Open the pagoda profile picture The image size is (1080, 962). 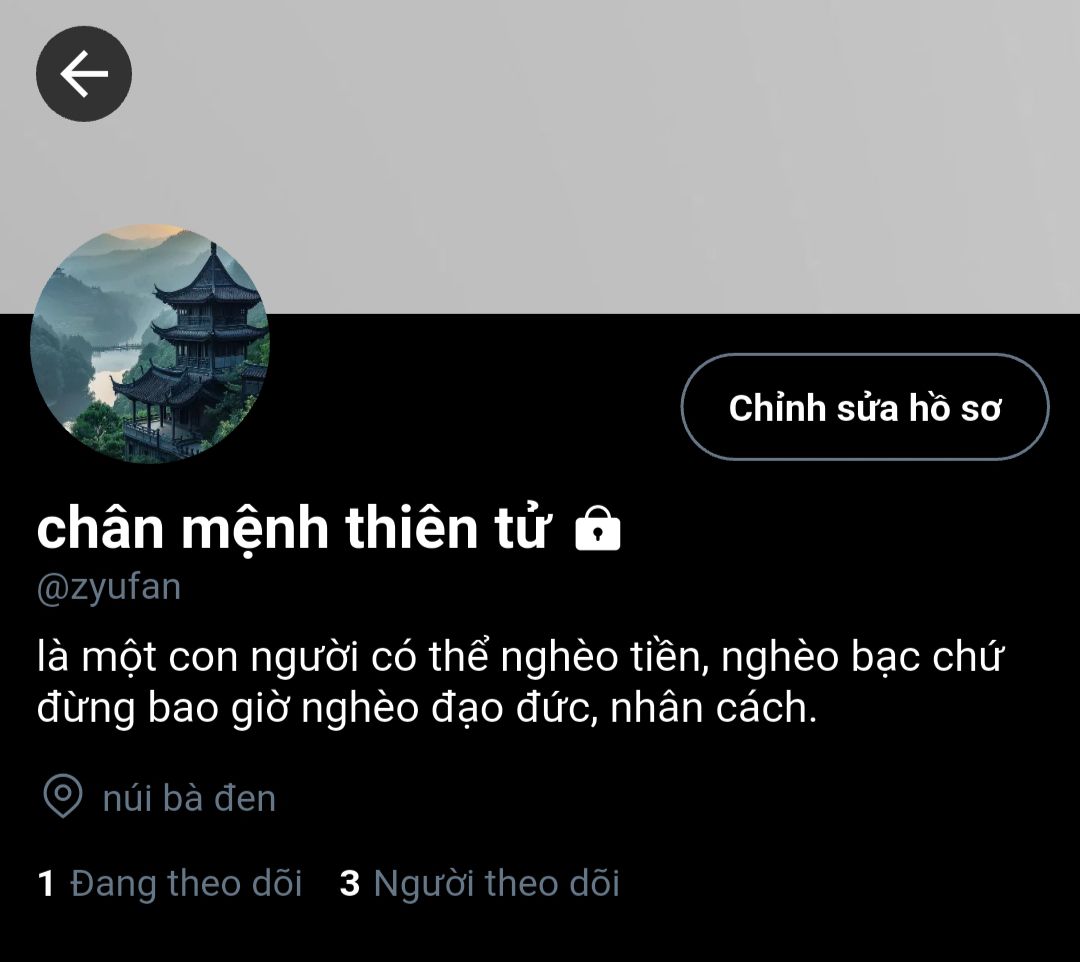coord(149,343)
